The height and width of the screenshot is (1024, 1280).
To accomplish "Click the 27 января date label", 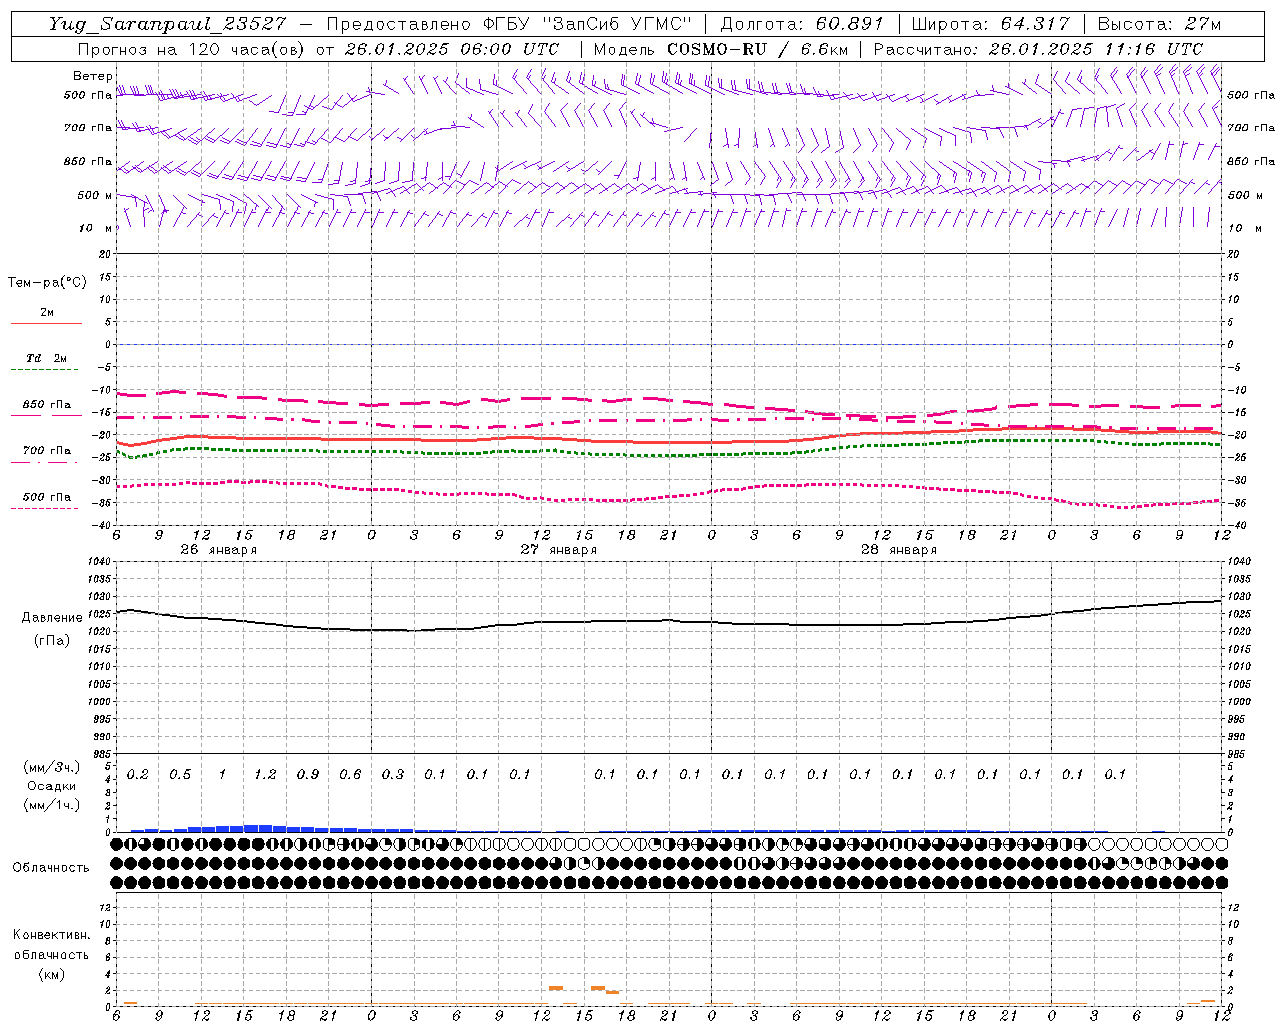I will click(x=558, y=550).
